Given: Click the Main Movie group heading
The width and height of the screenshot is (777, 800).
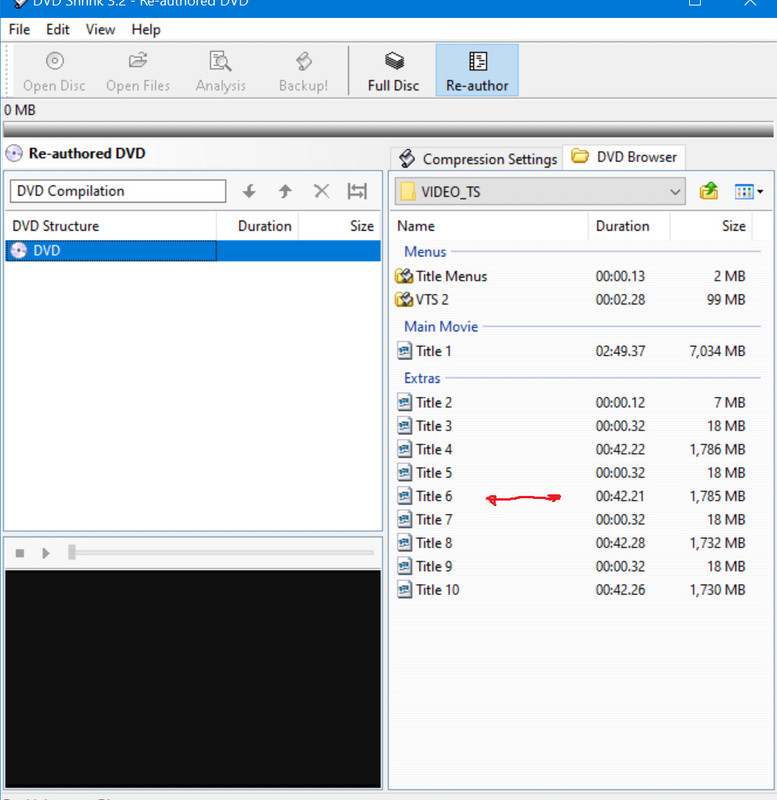Looking at the screenshot, I should pos(441,327).
